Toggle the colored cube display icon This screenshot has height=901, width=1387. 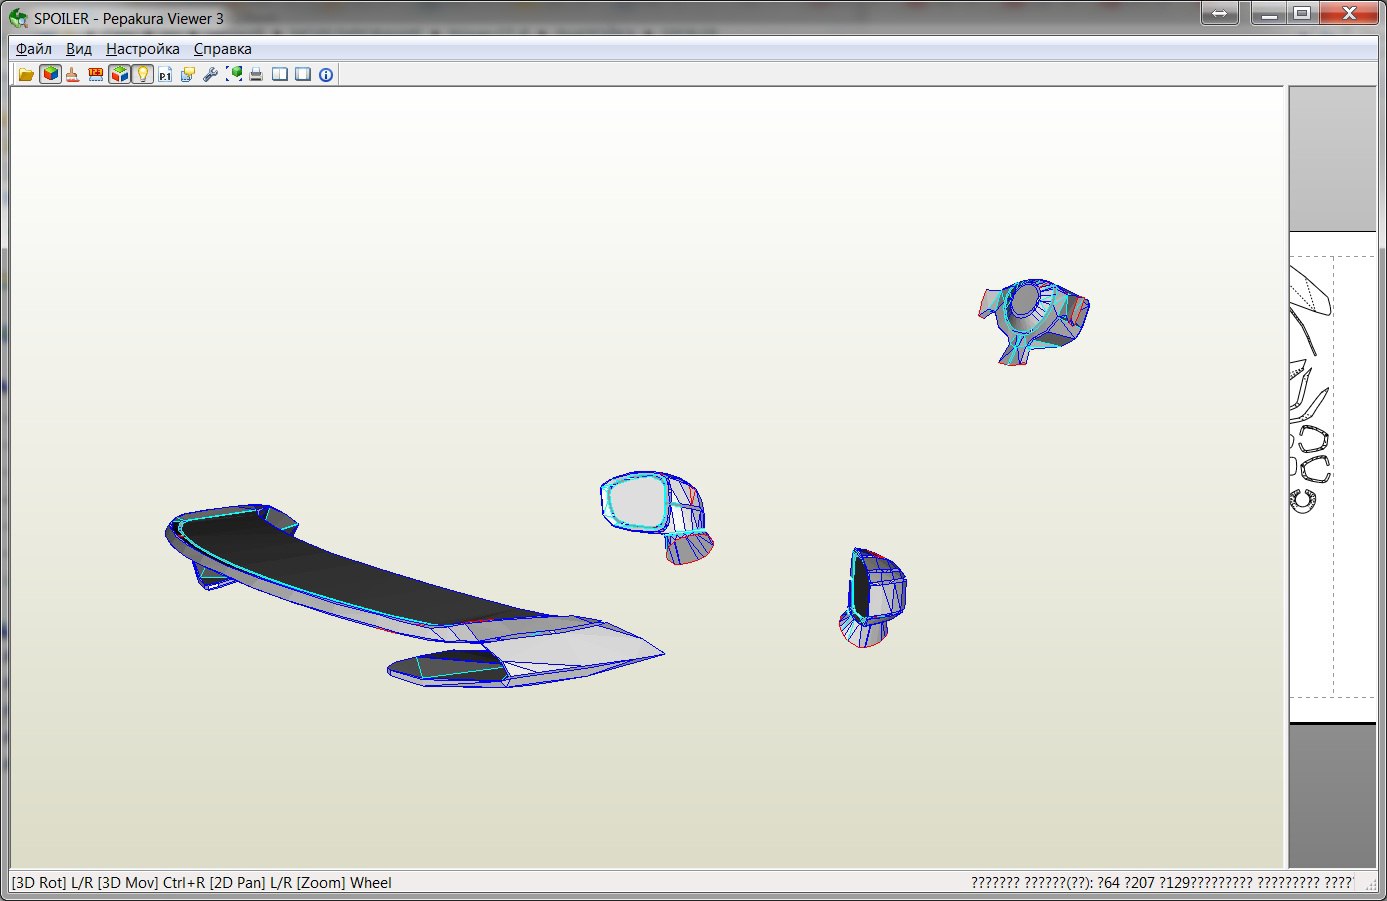click(50, 74)
